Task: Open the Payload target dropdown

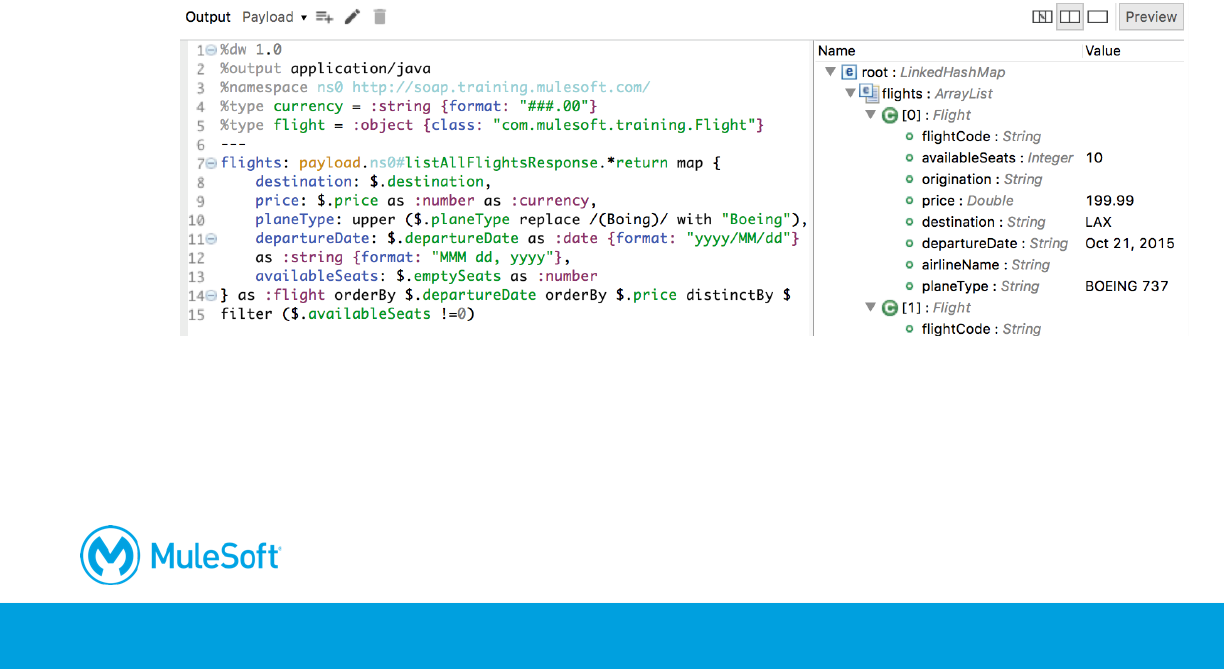Action: (x=274, y=17)
